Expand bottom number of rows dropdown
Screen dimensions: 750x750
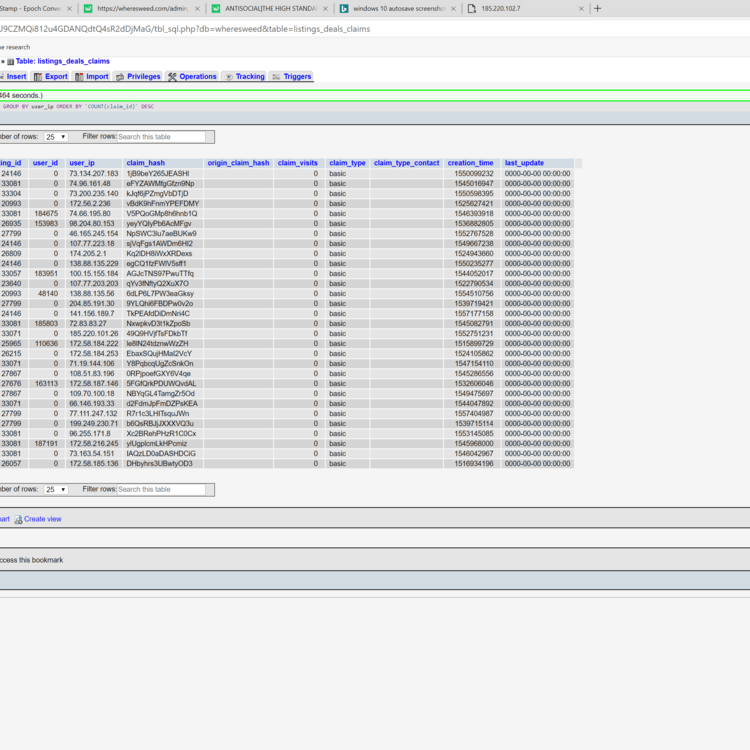[56, 489]
